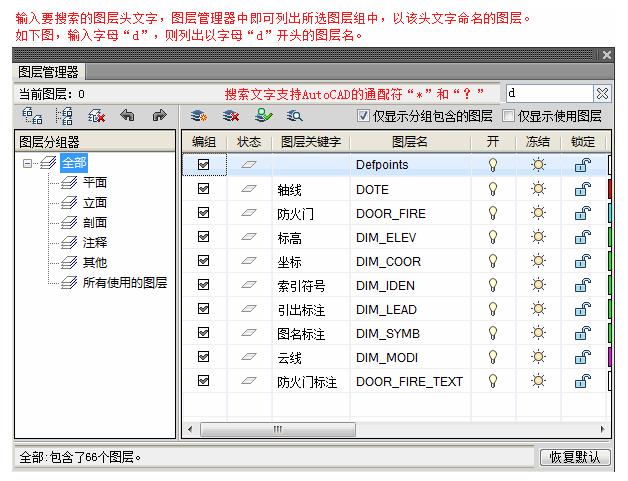Click the undo arrow icon
628x481 pixels.
127,116
